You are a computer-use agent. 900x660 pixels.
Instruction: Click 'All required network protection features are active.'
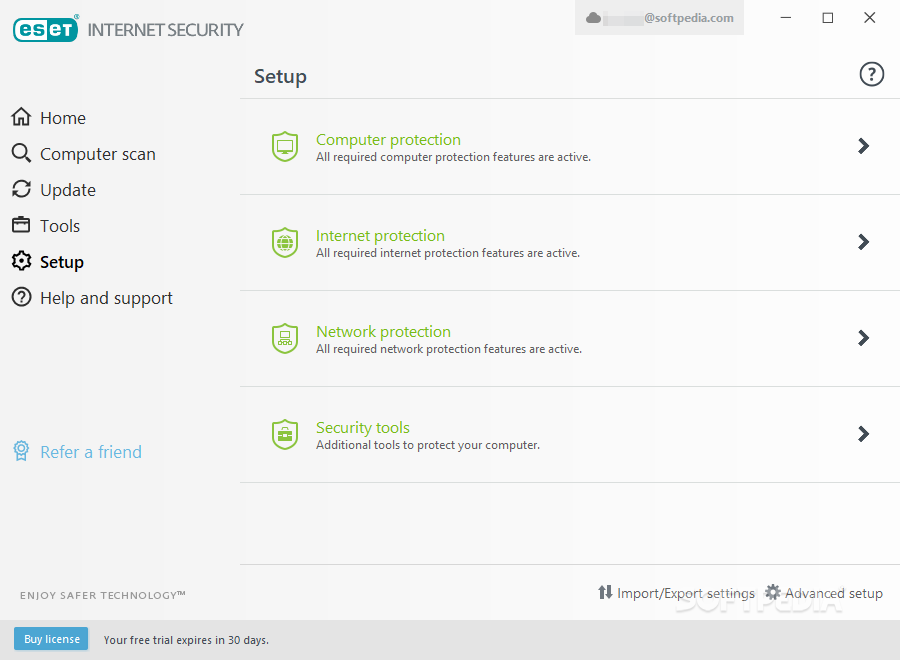pyautogui.click(x=449, y=349)
